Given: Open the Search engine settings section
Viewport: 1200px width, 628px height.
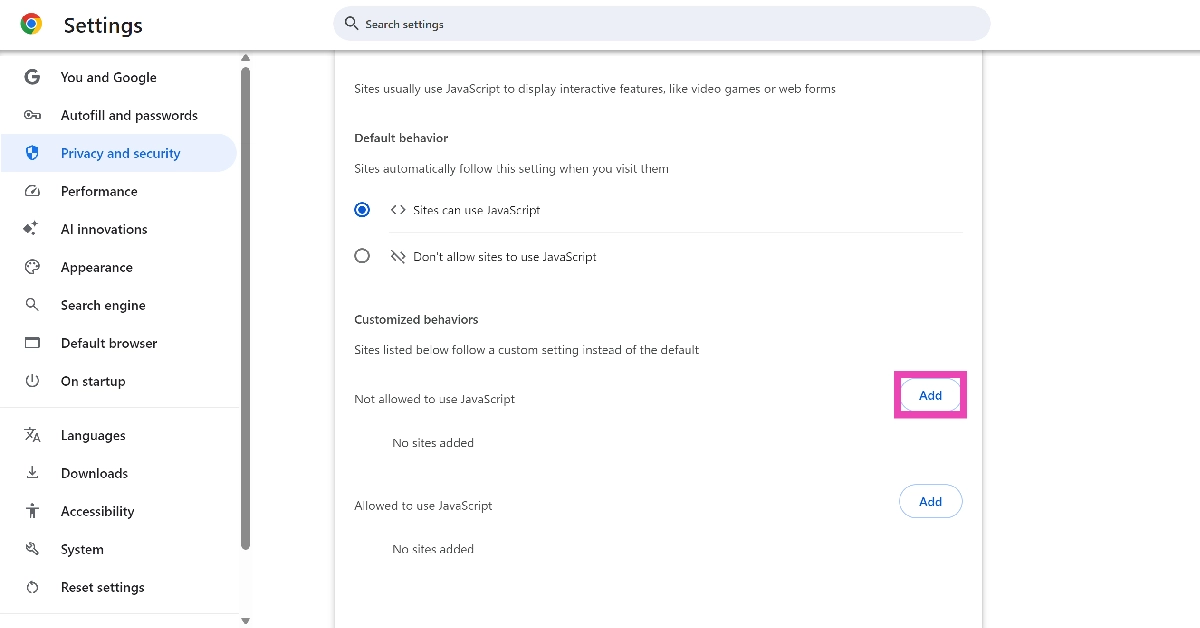Looking at the screenshot, I should pos(103,305).
